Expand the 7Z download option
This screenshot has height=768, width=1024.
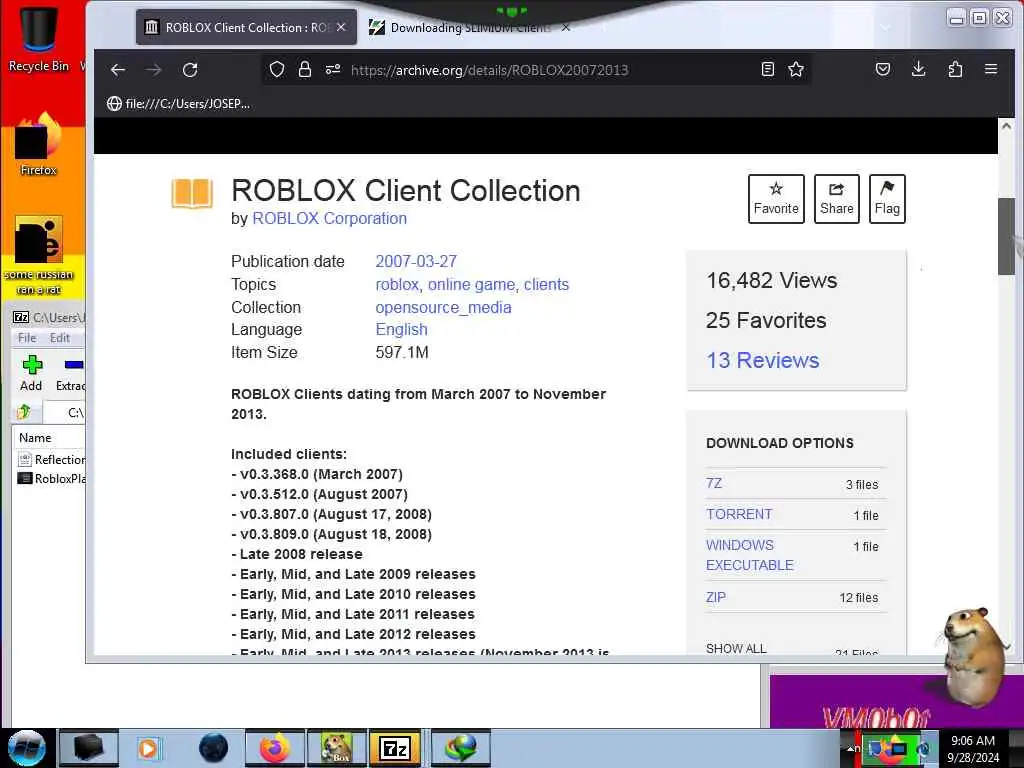(714, 483)
